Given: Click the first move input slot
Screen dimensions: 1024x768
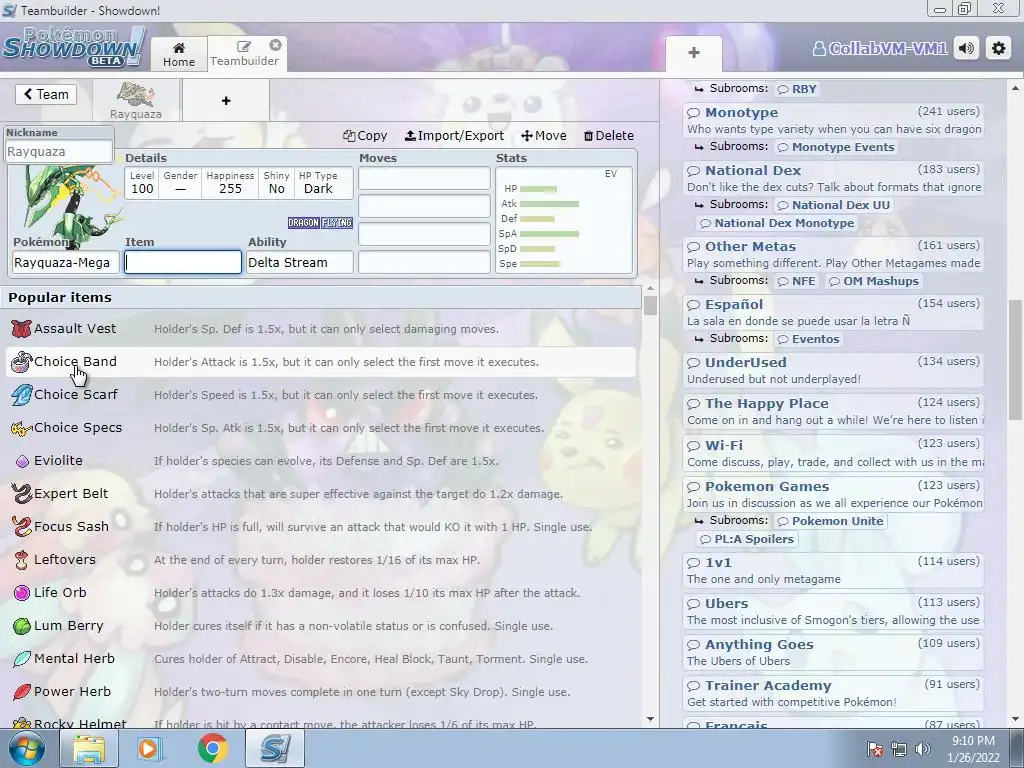Looking at the screenshot, I should pyautogui.click(x=424, y=178).
